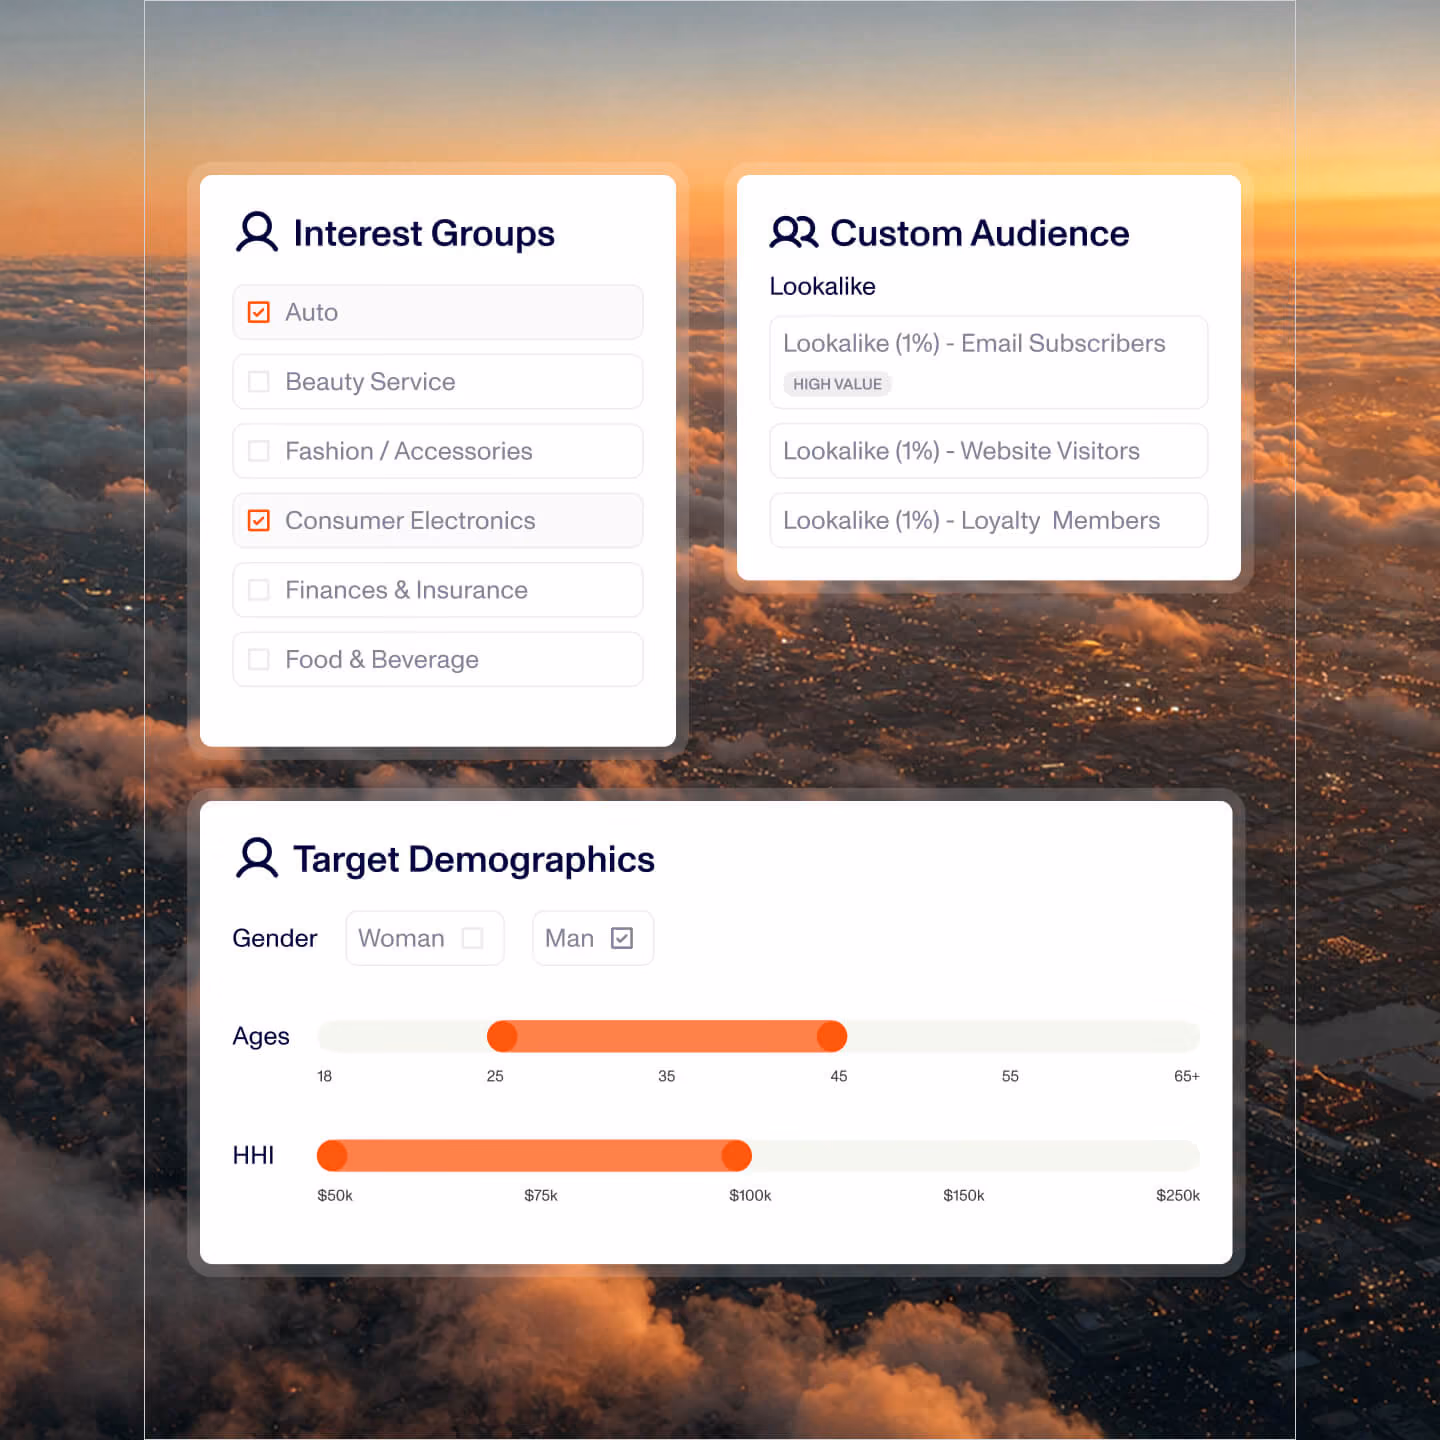Click the Gender label
1440x1440 pixels.
point(274,938)
